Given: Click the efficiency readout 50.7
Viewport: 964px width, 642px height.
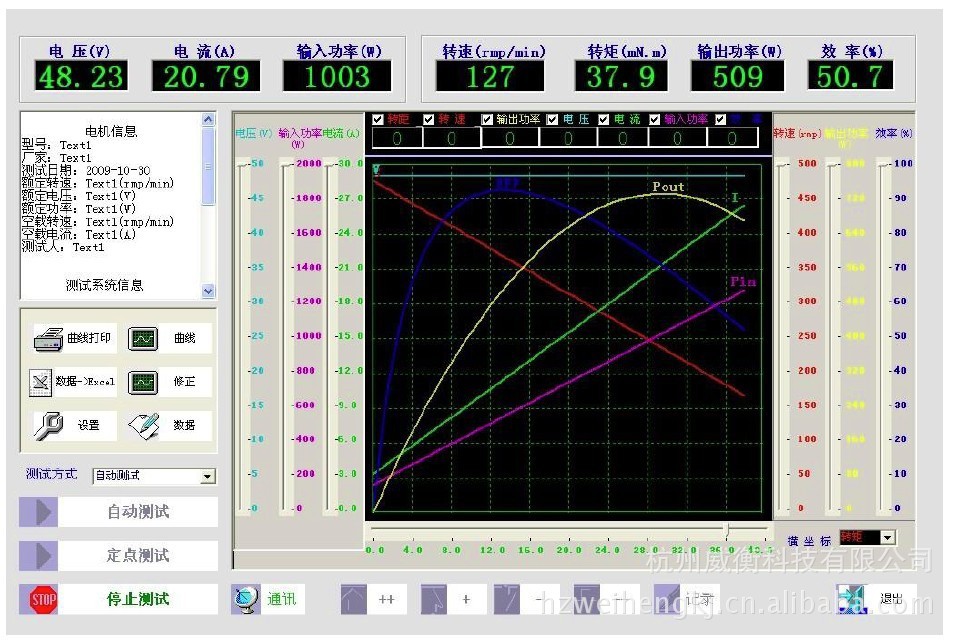Looking at the screenshot, I should click(850, 76).
